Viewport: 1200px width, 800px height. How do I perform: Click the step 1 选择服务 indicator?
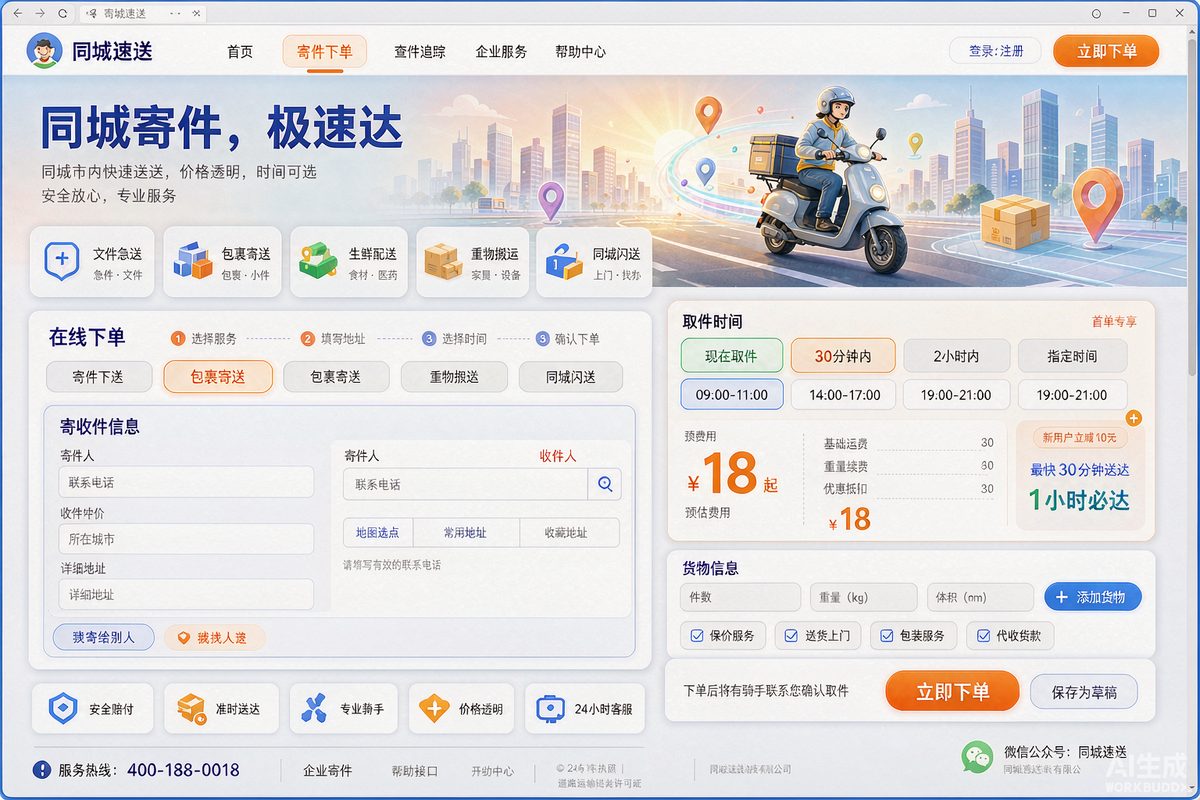(204, 339)
